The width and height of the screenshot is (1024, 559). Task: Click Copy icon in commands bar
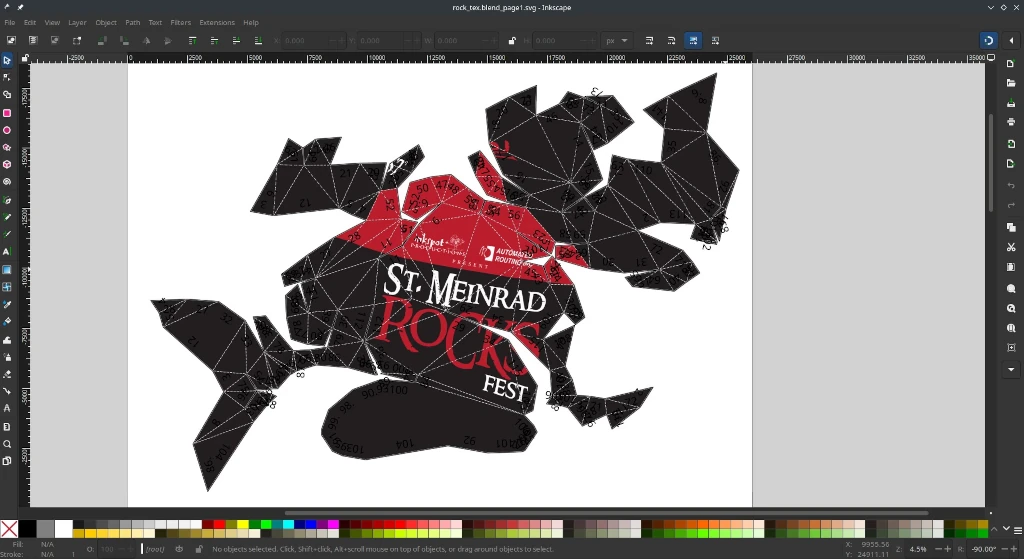[1011, 227]
